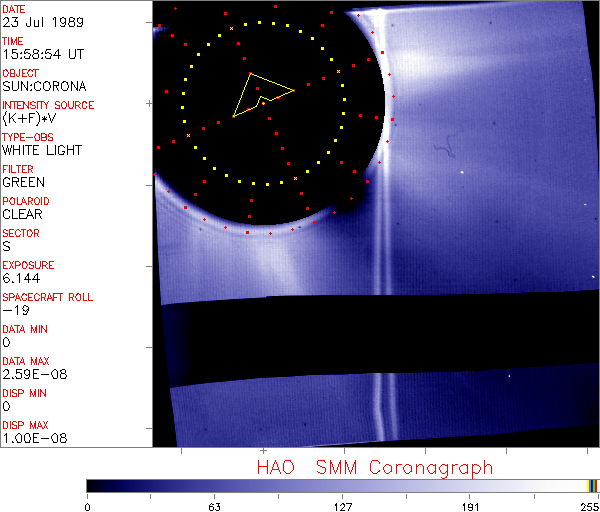Select the spacecraft roll value -19
This screenshot has width=600, height=512.
pos(14,310)
